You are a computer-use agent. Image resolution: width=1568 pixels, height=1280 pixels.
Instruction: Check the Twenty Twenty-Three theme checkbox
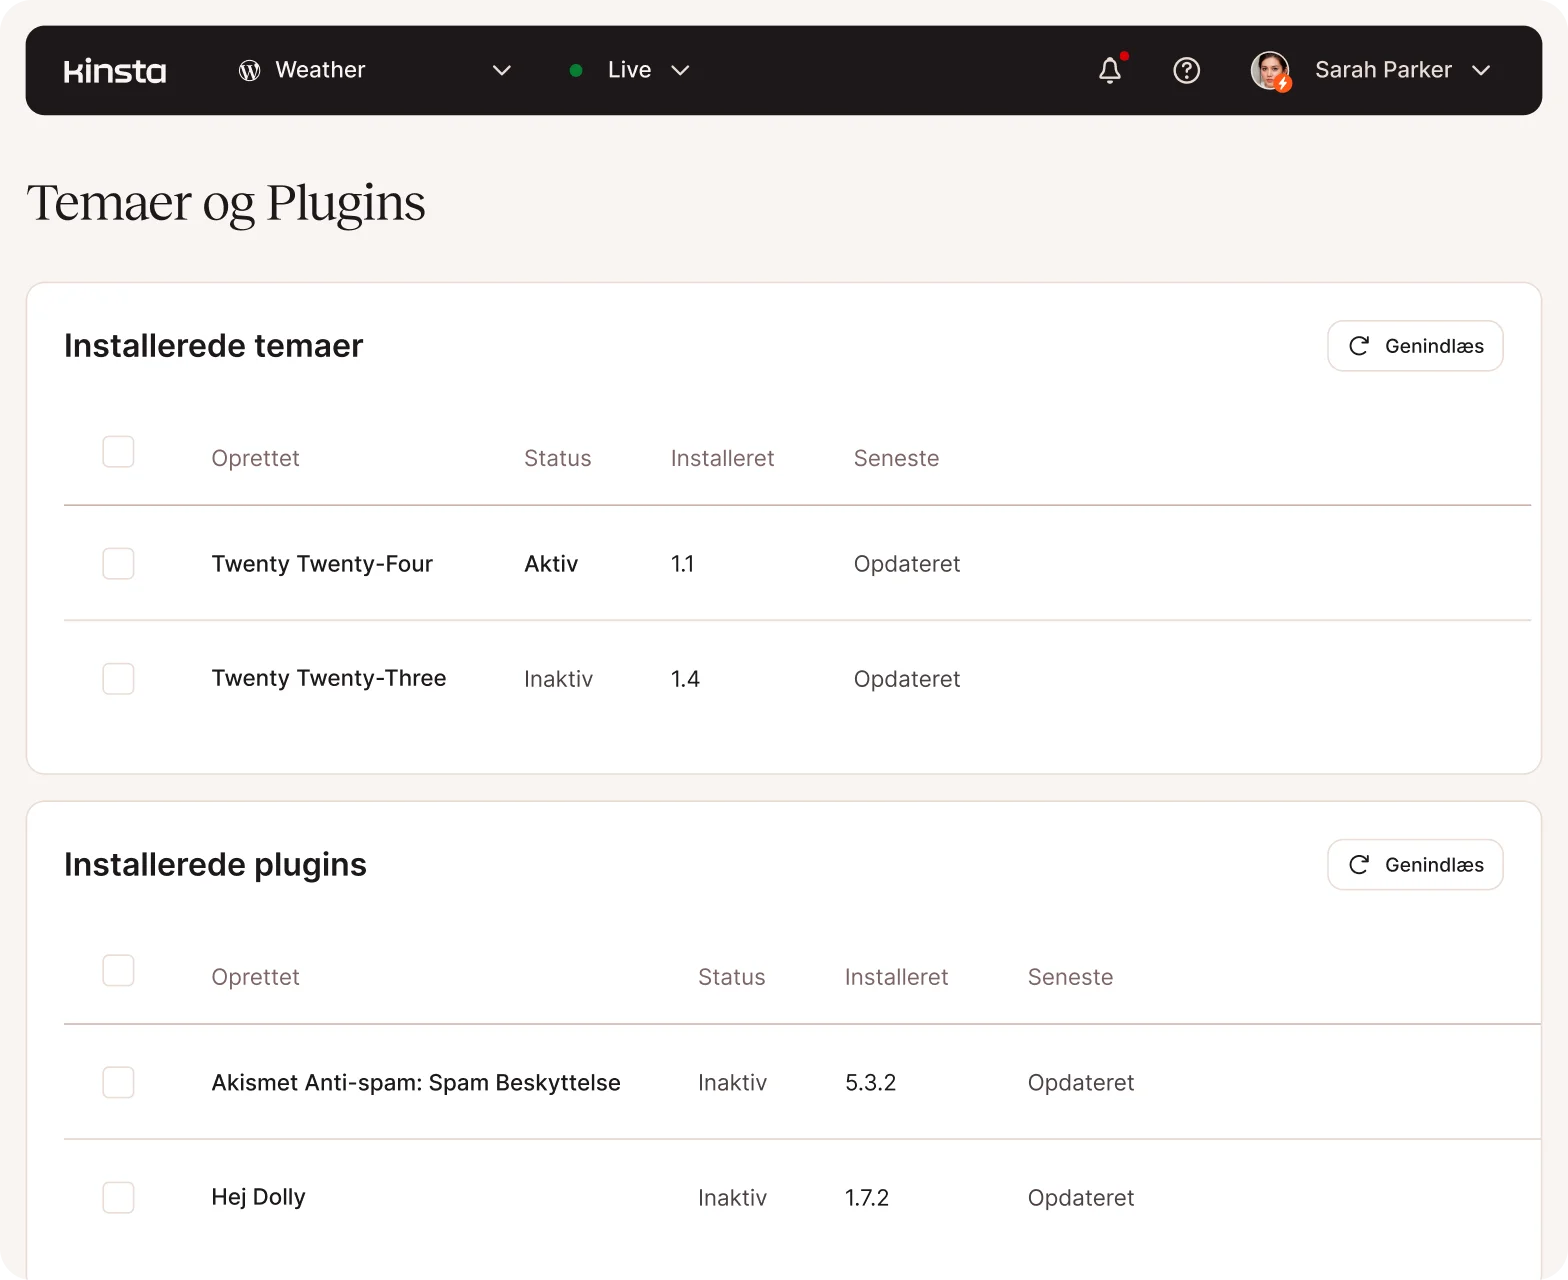point(118,679)
